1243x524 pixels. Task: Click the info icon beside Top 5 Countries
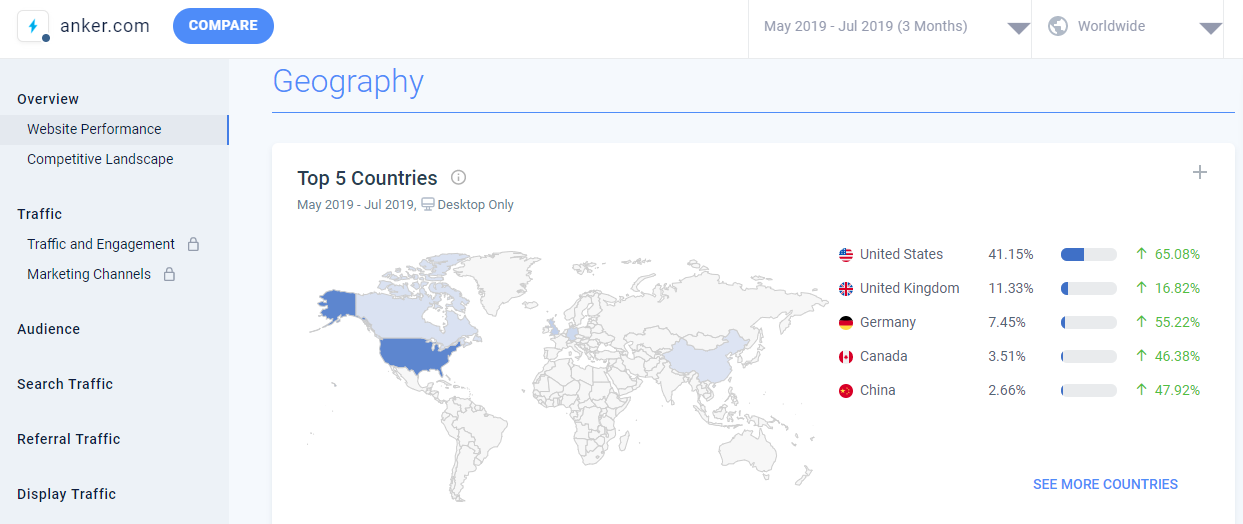tap(458, 178)
